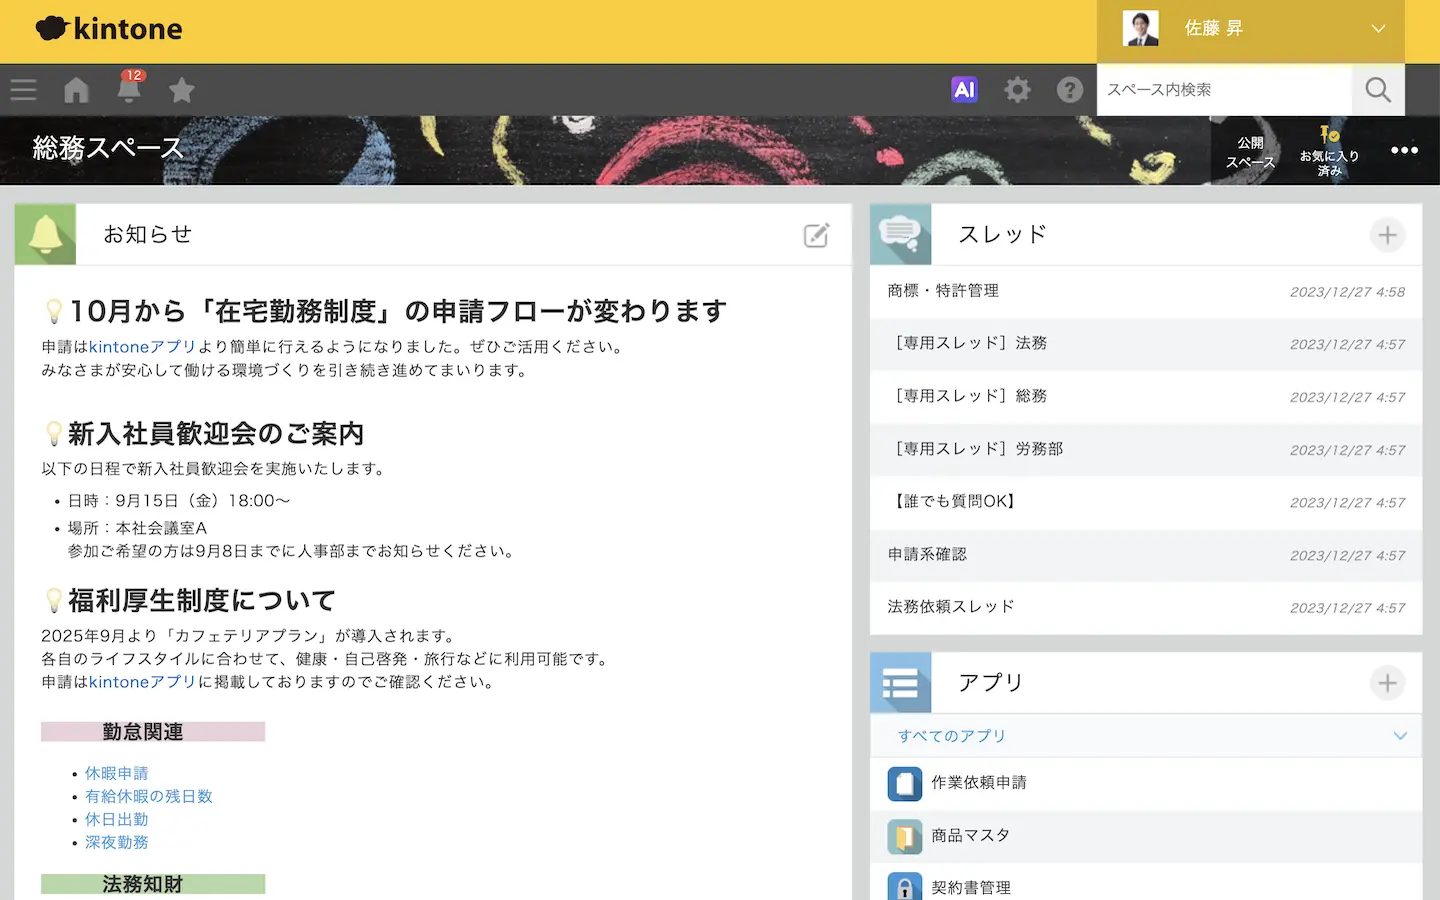Image resolution: width=1440 pixels, height=900 pixels.
Task: Go to the kintone home page
Action: tap(76, 90)
